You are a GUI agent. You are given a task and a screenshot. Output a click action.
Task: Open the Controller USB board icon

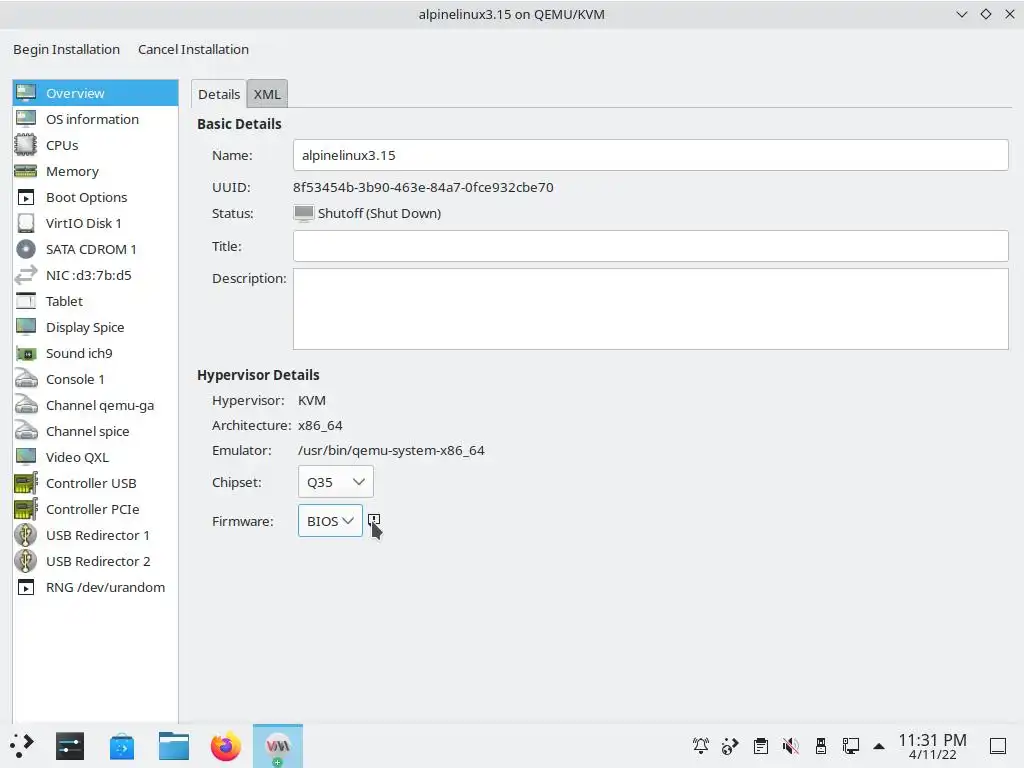(x=26, y=483)
